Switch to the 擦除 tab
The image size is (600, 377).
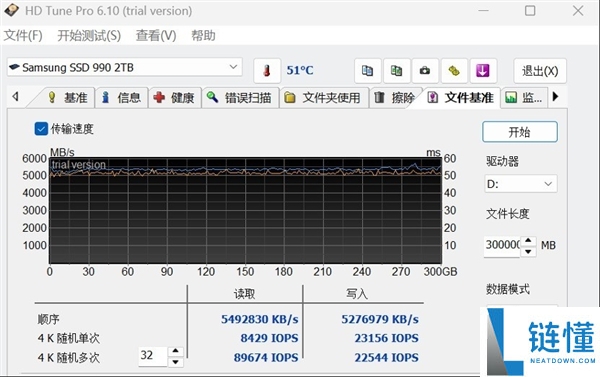[x=394, y=98]
